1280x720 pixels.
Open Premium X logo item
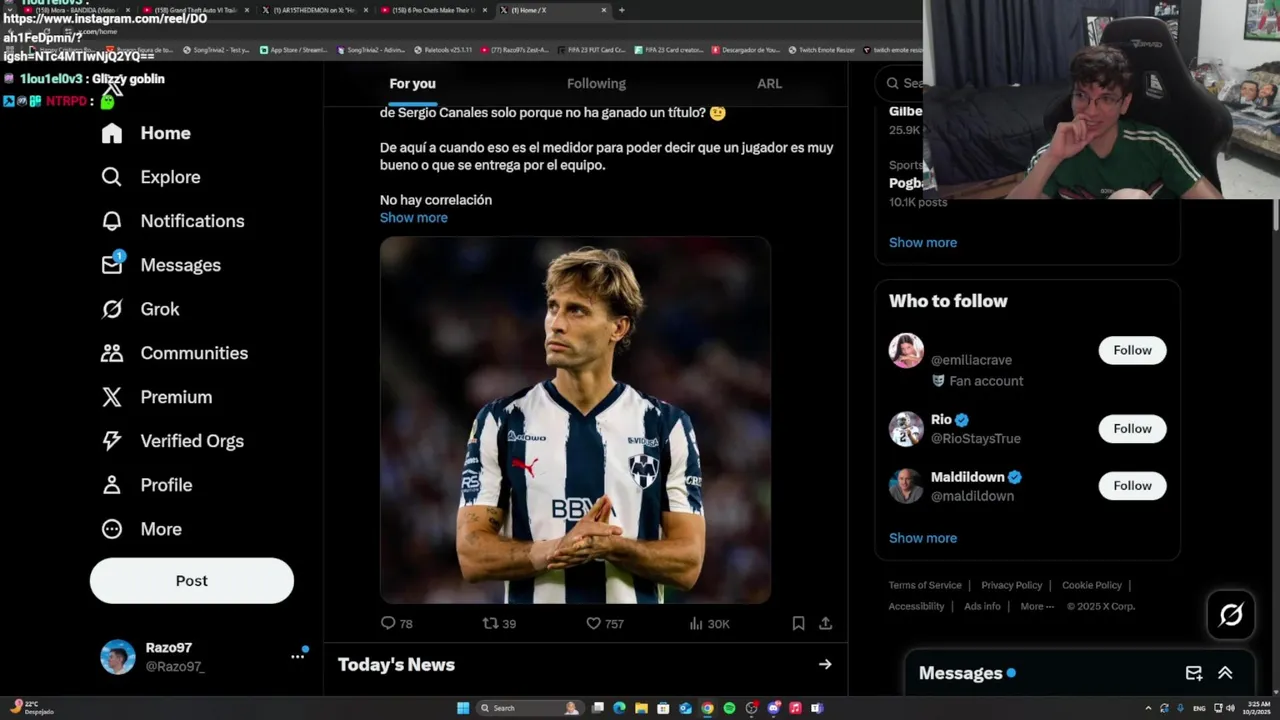[111, 397]
